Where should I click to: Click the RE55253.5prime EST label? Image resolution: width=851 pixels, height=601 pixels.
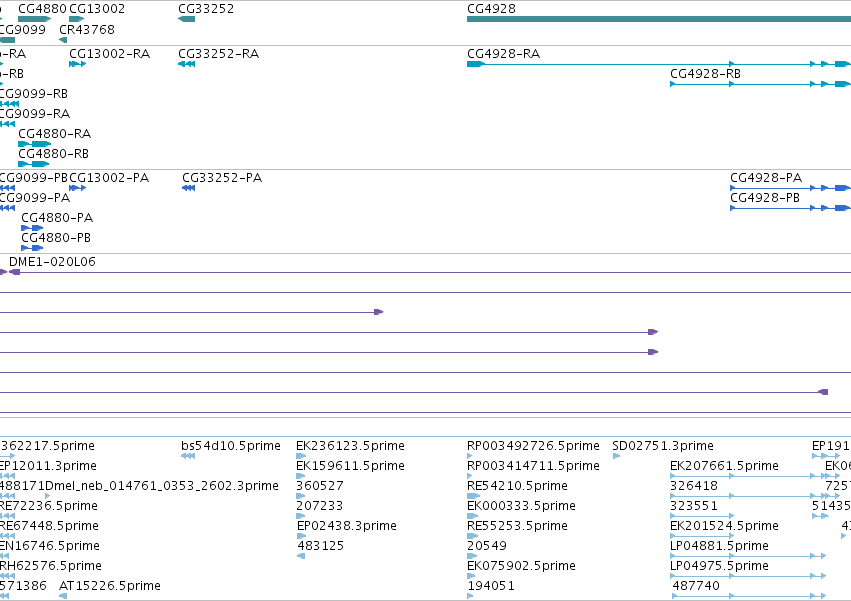[517, 526]
